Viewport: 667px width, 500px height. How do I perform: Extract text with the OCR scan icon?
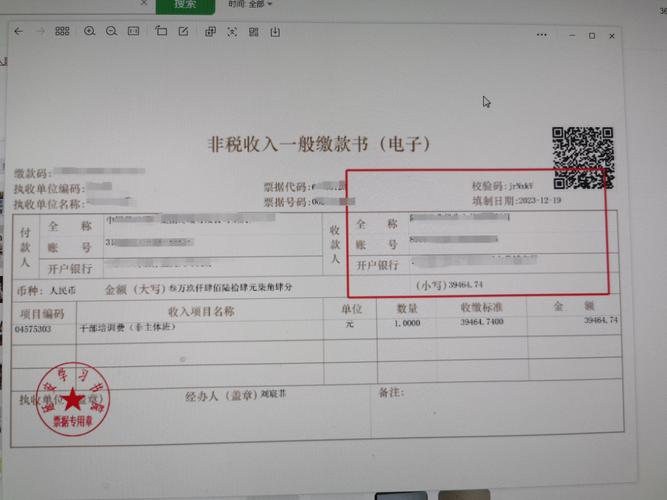coord(232,32)
